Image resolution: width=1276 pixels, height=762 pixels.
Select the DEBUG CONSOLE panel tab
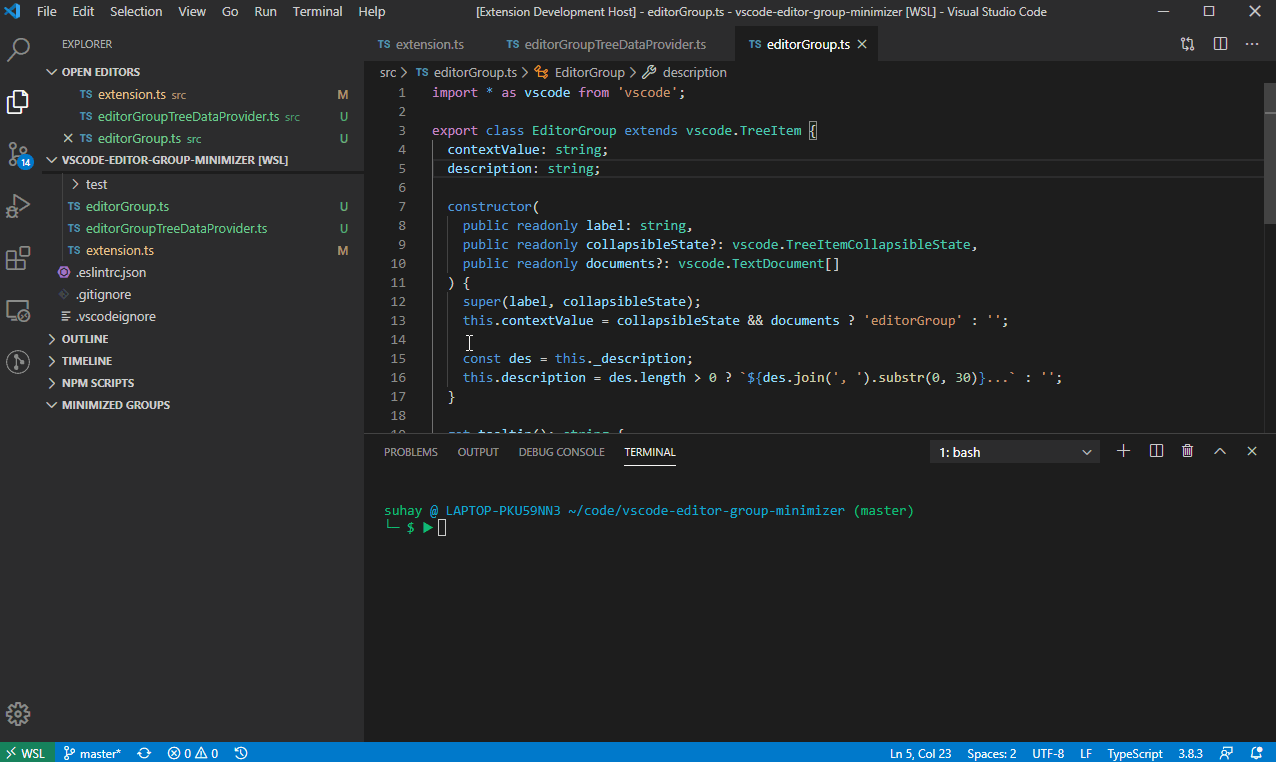click(561, 451)
